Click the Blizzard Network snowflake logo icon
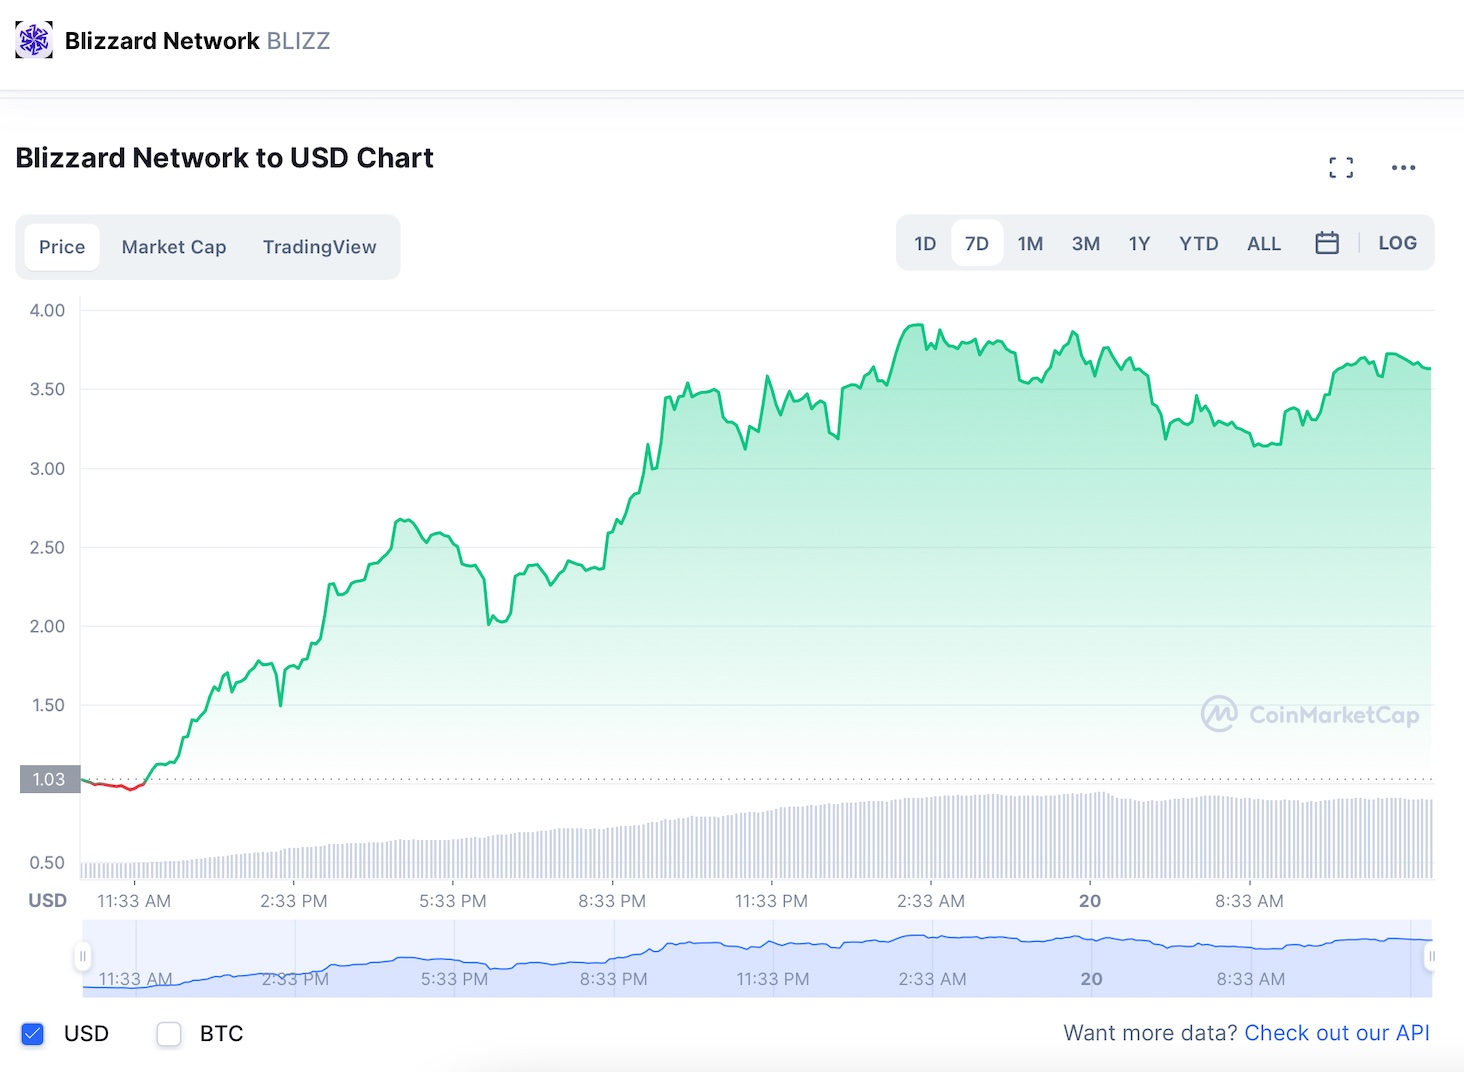 (34, 40)
